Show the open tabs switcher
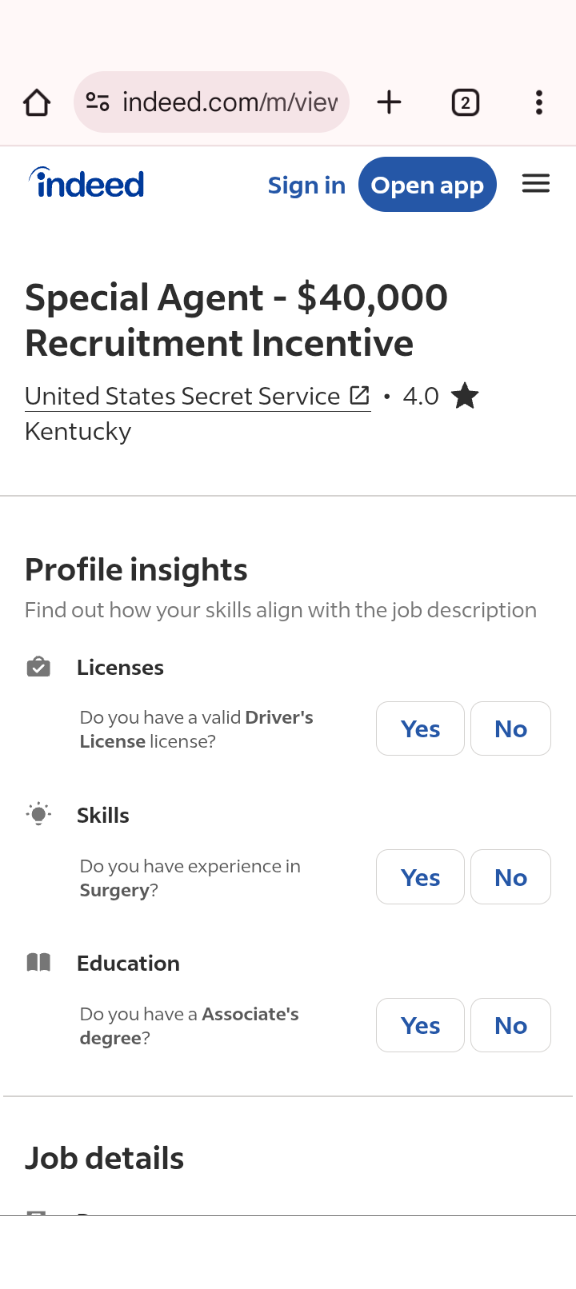The height and width of the screenshot is (1289, 576). [x=465, y=102]
